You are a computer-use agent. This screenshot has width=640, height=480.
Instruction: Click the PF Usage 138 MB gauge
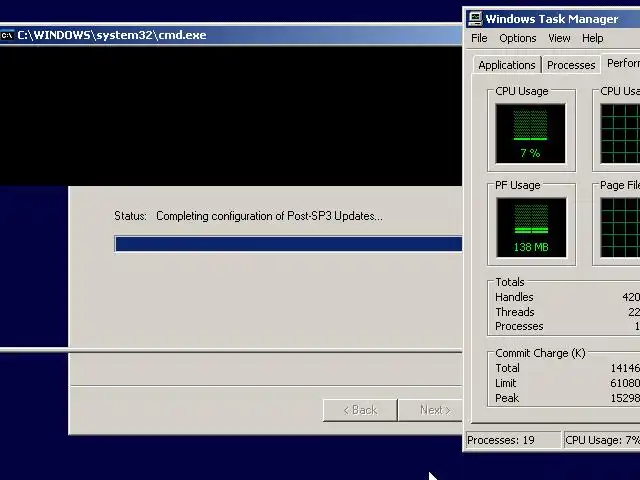[531, 228]
